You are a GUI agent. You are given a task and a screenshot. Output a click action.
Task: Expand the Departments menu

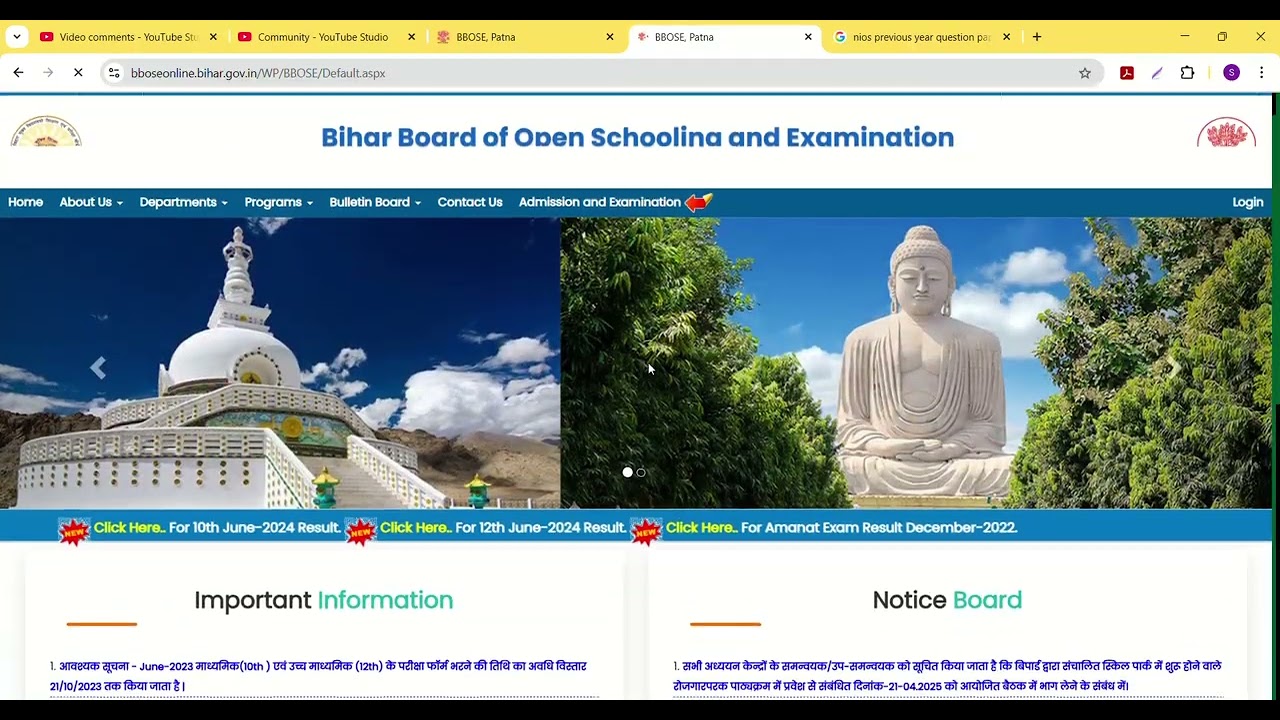click(x=184, y=202)
